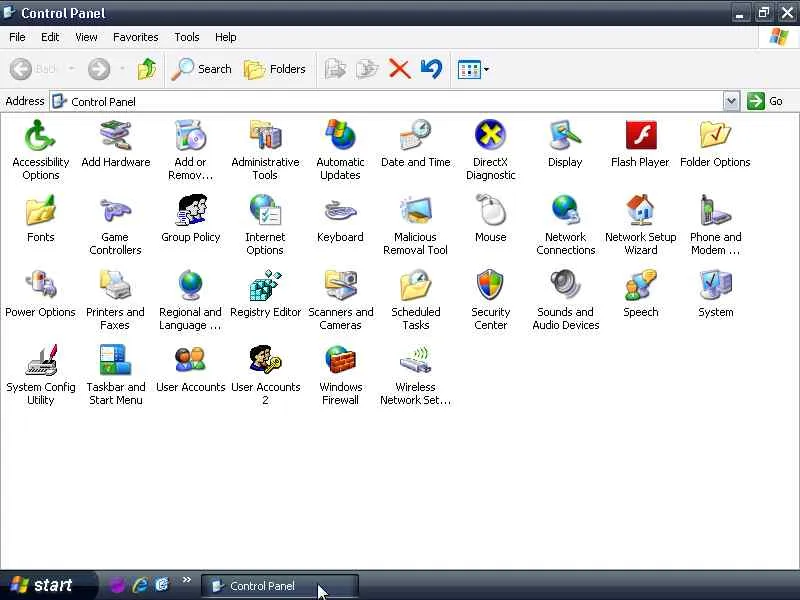The image size is (800, 600).
Task: Open Security Center icon
Action: click(x=490, y=285)
